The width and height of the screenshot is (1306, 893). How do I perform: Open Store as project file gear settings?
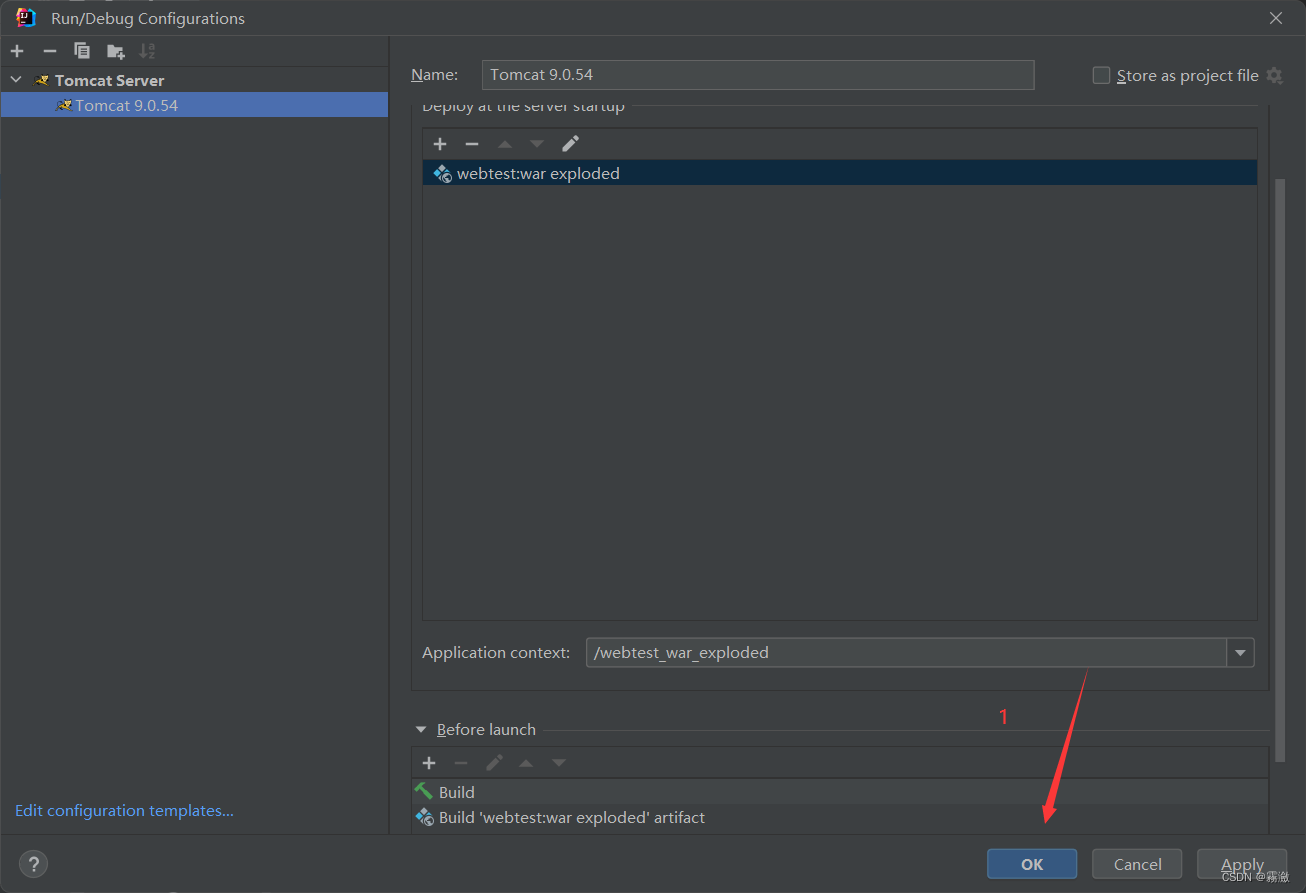pyautogui.click(x=1274, y=75)
